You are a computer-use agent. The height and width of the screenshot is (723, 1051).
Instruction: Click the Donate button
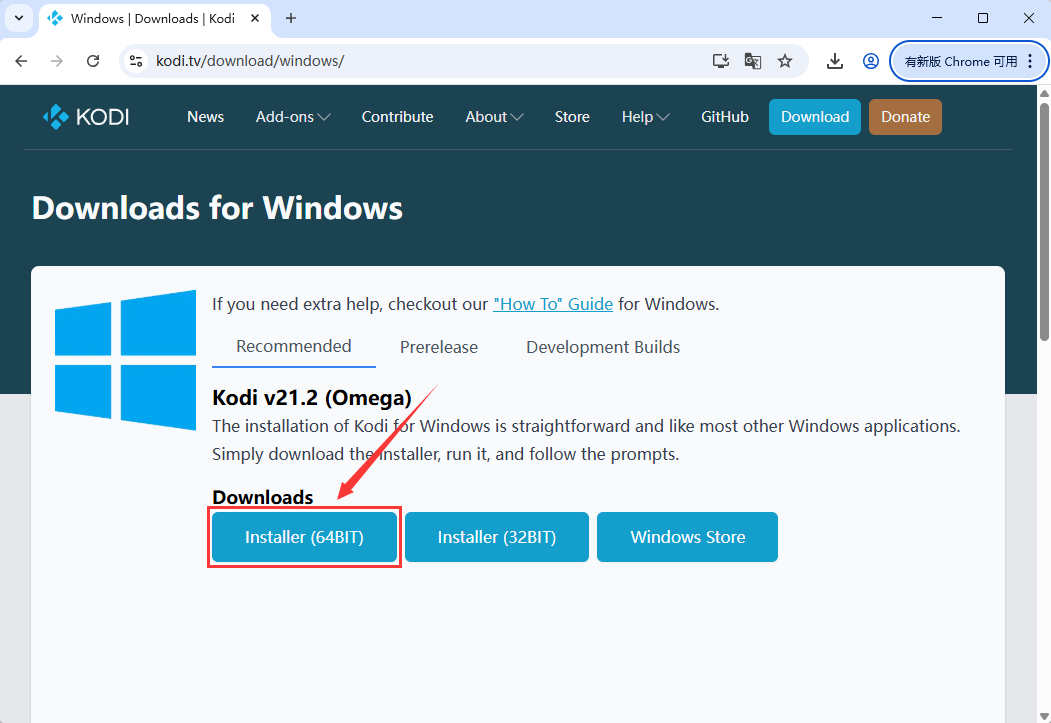pos(905,117)
